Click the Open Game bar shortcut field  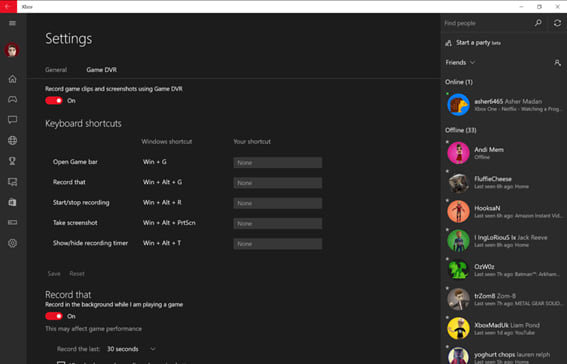277,163
